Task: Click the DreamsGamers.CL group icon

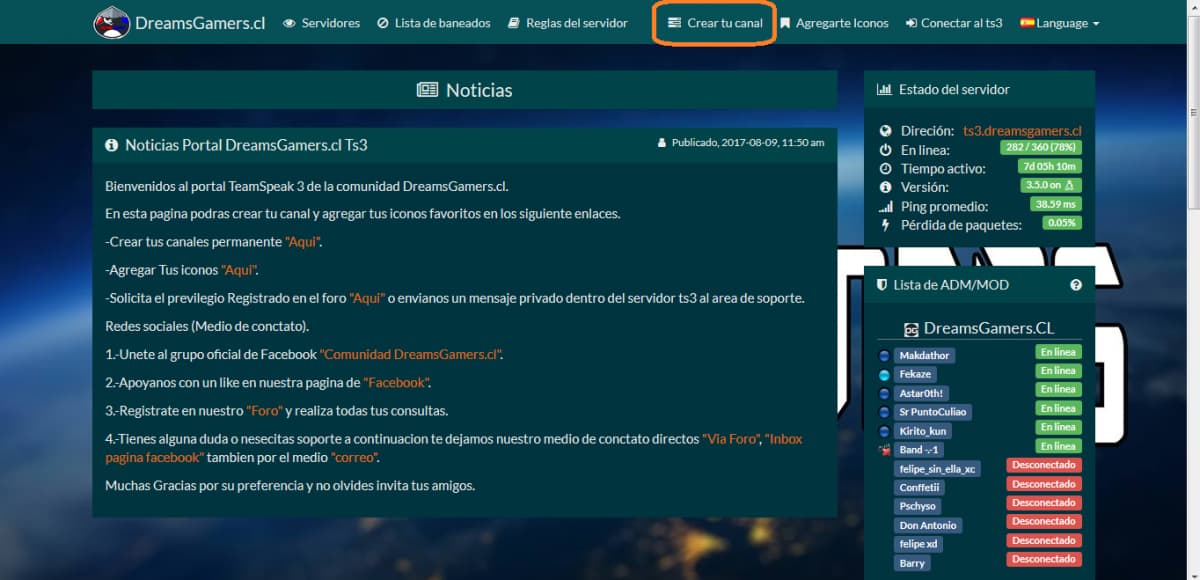Action: pyautogui.click(x=911, y=329)
